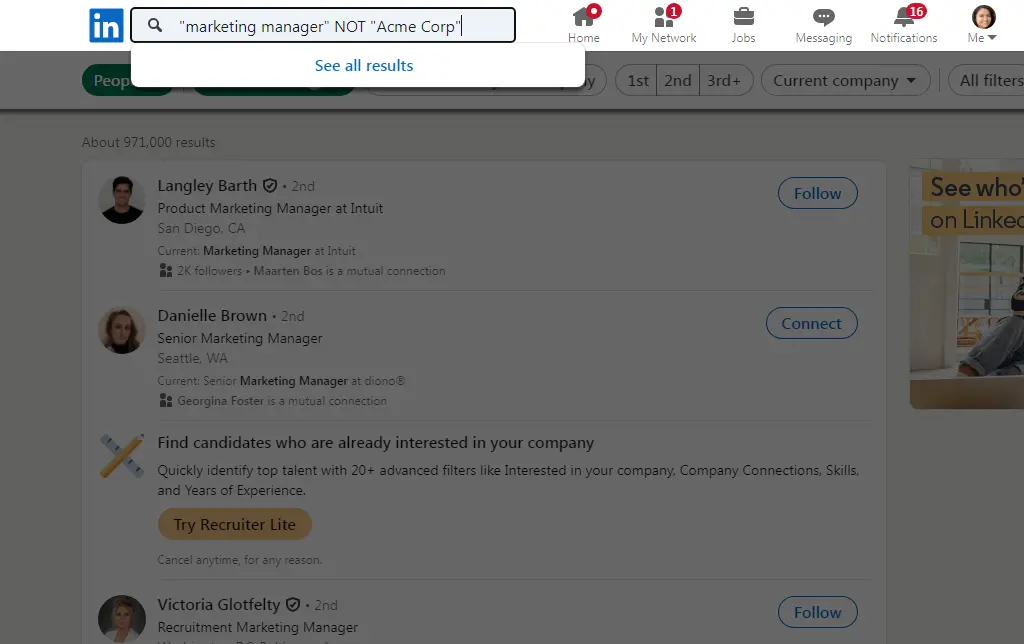Open the Messaging chat icon

point(824,16)
